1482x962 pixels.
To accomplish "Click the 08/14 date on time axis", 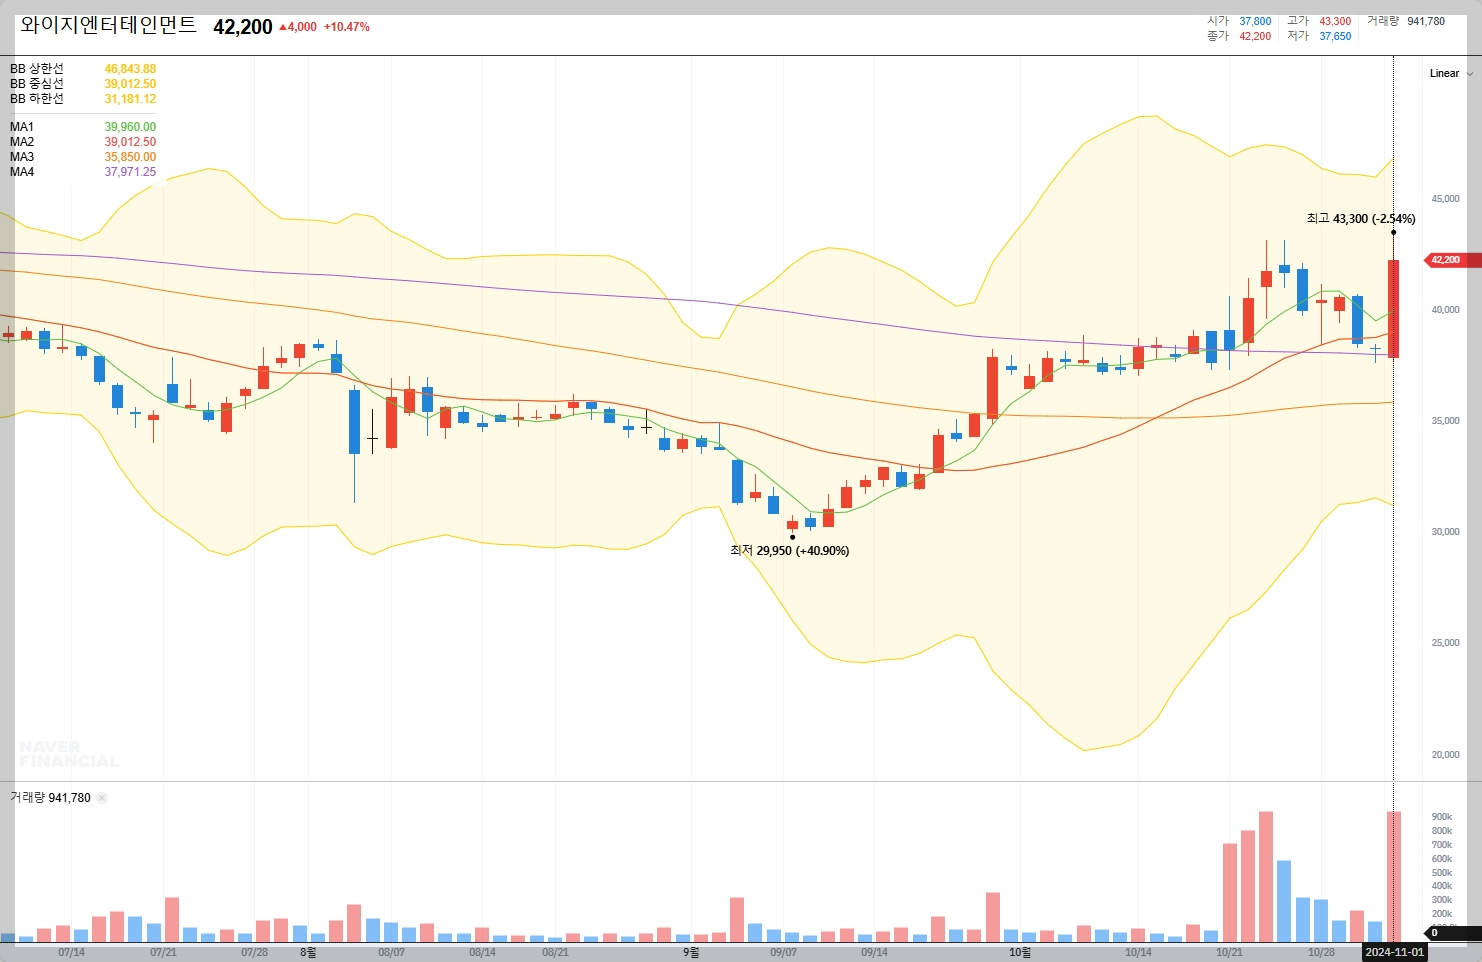I will (x=483, y=952).
